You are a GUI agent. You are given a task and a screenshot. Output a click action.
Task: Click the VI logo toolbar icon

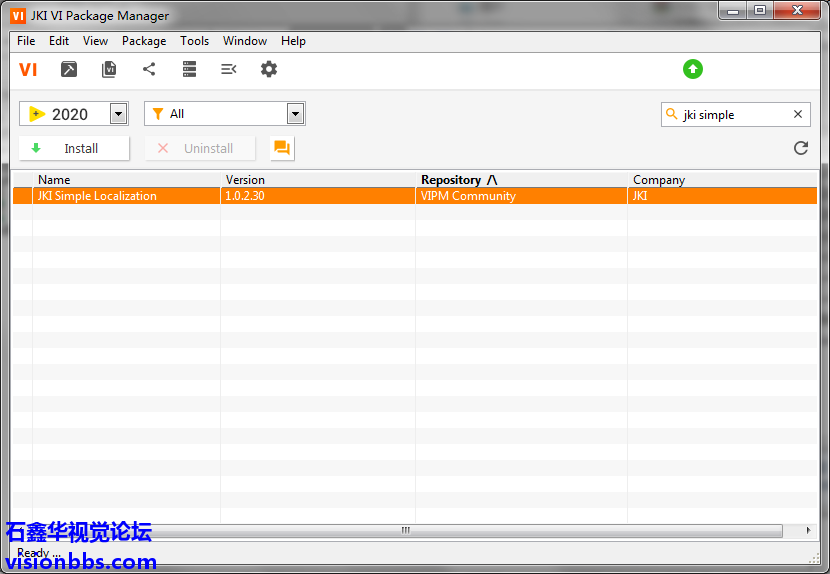coord(28,69)
